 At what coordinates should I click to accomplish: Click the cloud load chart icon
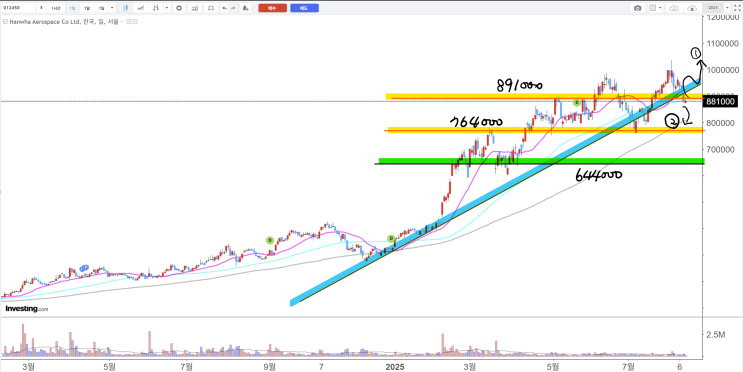[x=674, y=8]
